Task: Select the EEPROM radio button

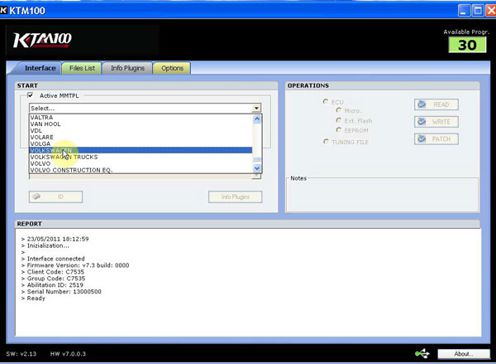Action: [x=339, y=129]
